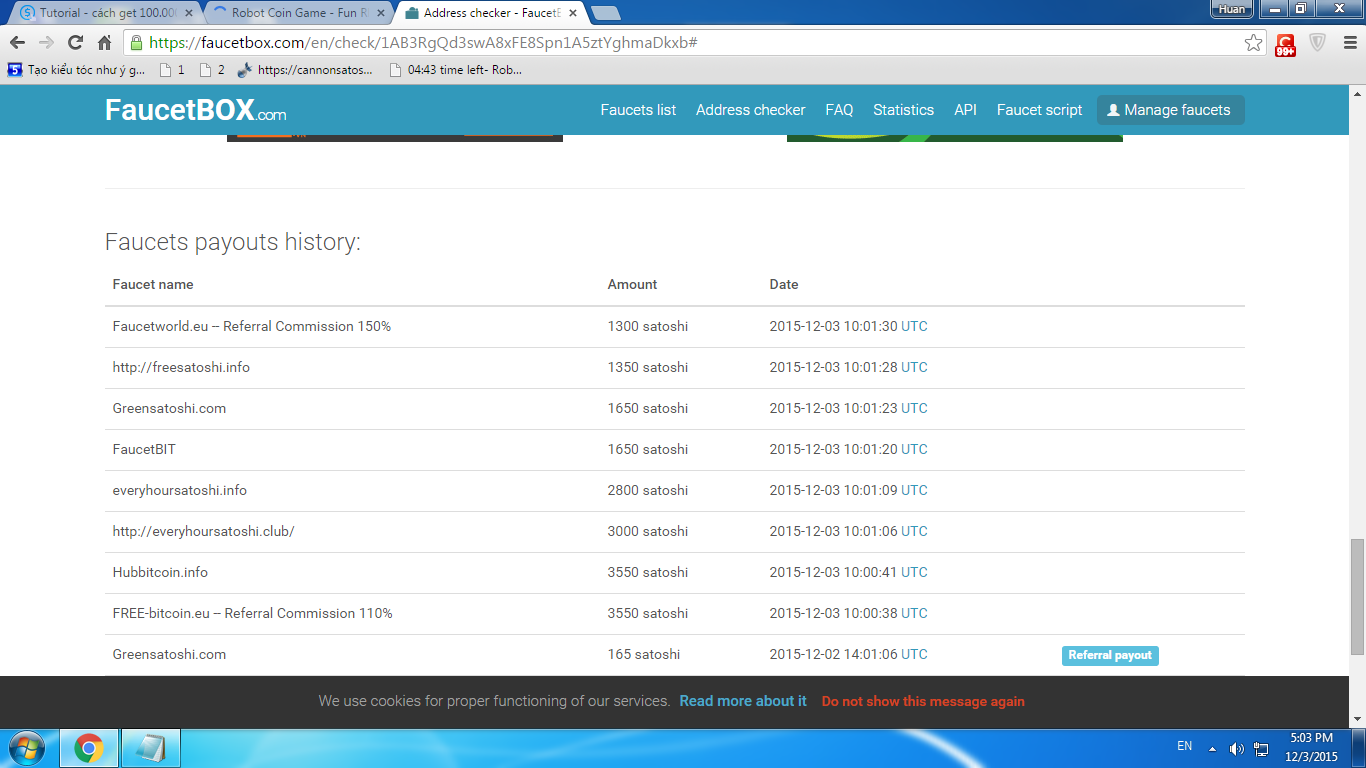The width and height of the screenshot is (1366, 768).
Task: Click the scrollbar down arrow
Action: click(x=1357, y=719)
